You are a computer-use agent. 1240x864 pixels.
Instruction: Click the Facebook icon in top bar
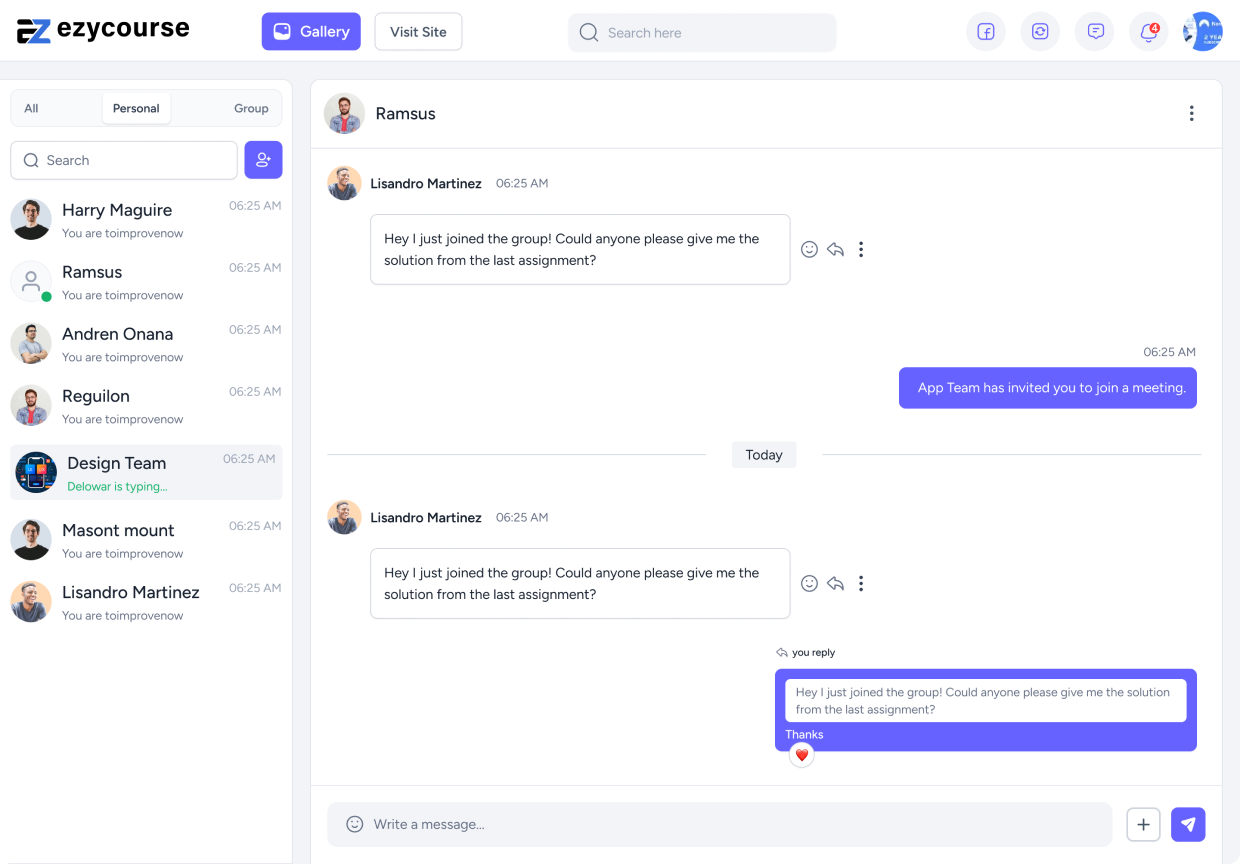(x=985, y=32)
